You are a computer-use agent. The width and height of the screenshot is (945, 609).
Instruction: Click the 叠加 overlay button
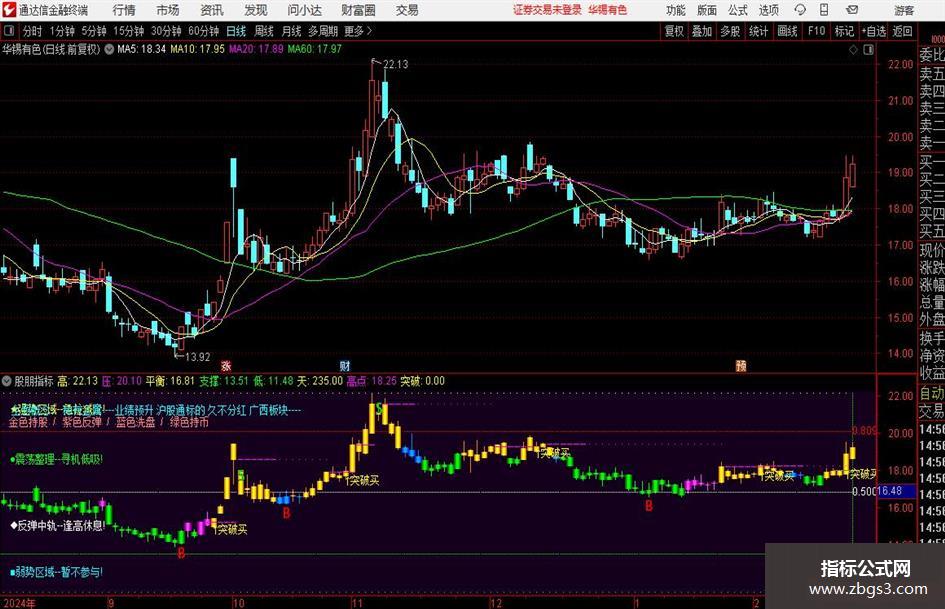coord(702,31)
